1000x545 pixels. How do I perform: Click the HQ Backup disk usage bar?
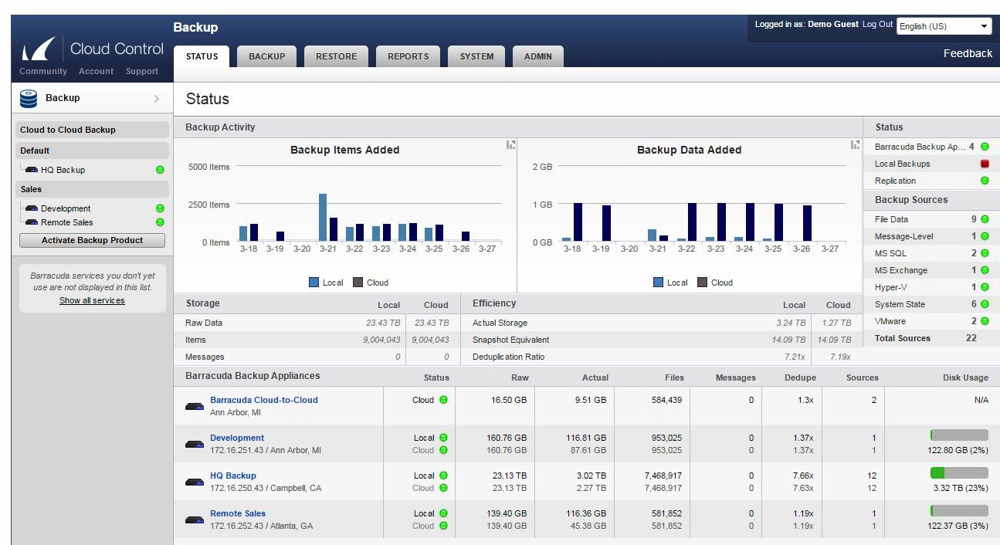(x=959, y=473)
